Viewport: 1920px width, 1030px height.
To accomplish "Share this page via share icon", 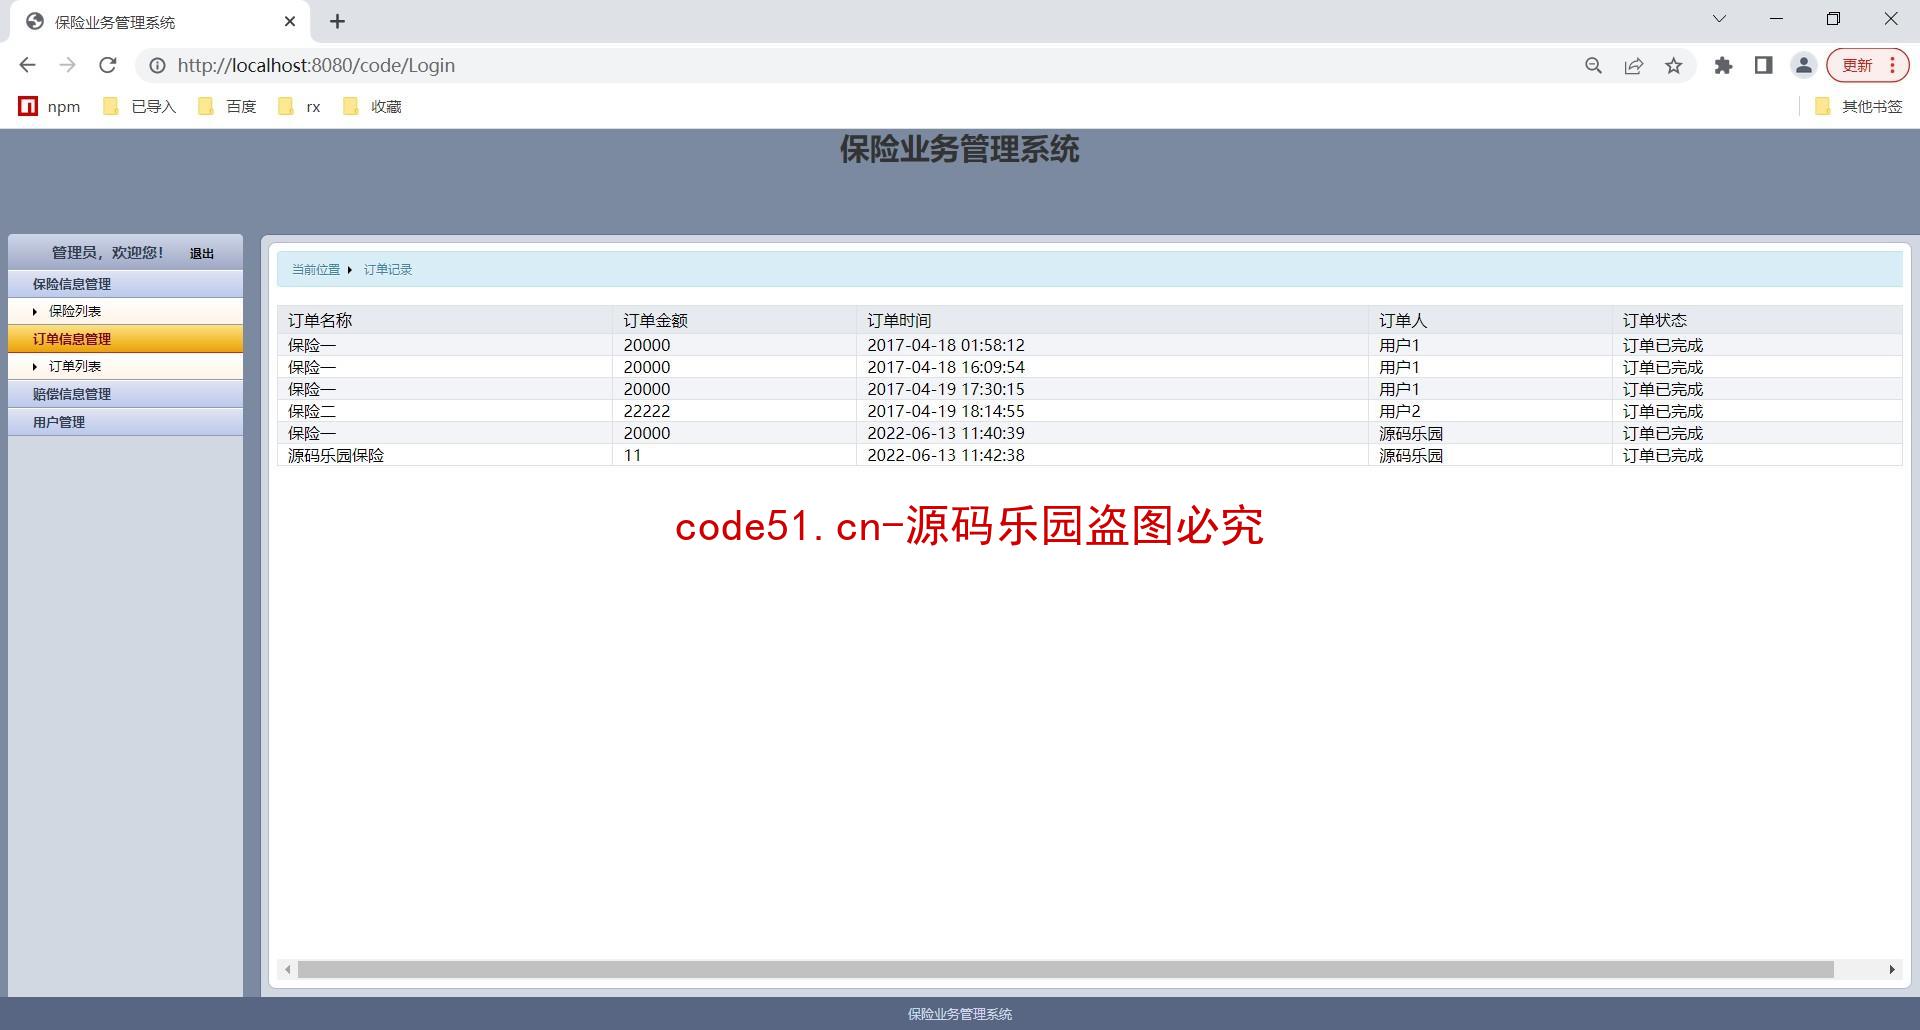I will pyautogui.click(x=1634, y=65).
